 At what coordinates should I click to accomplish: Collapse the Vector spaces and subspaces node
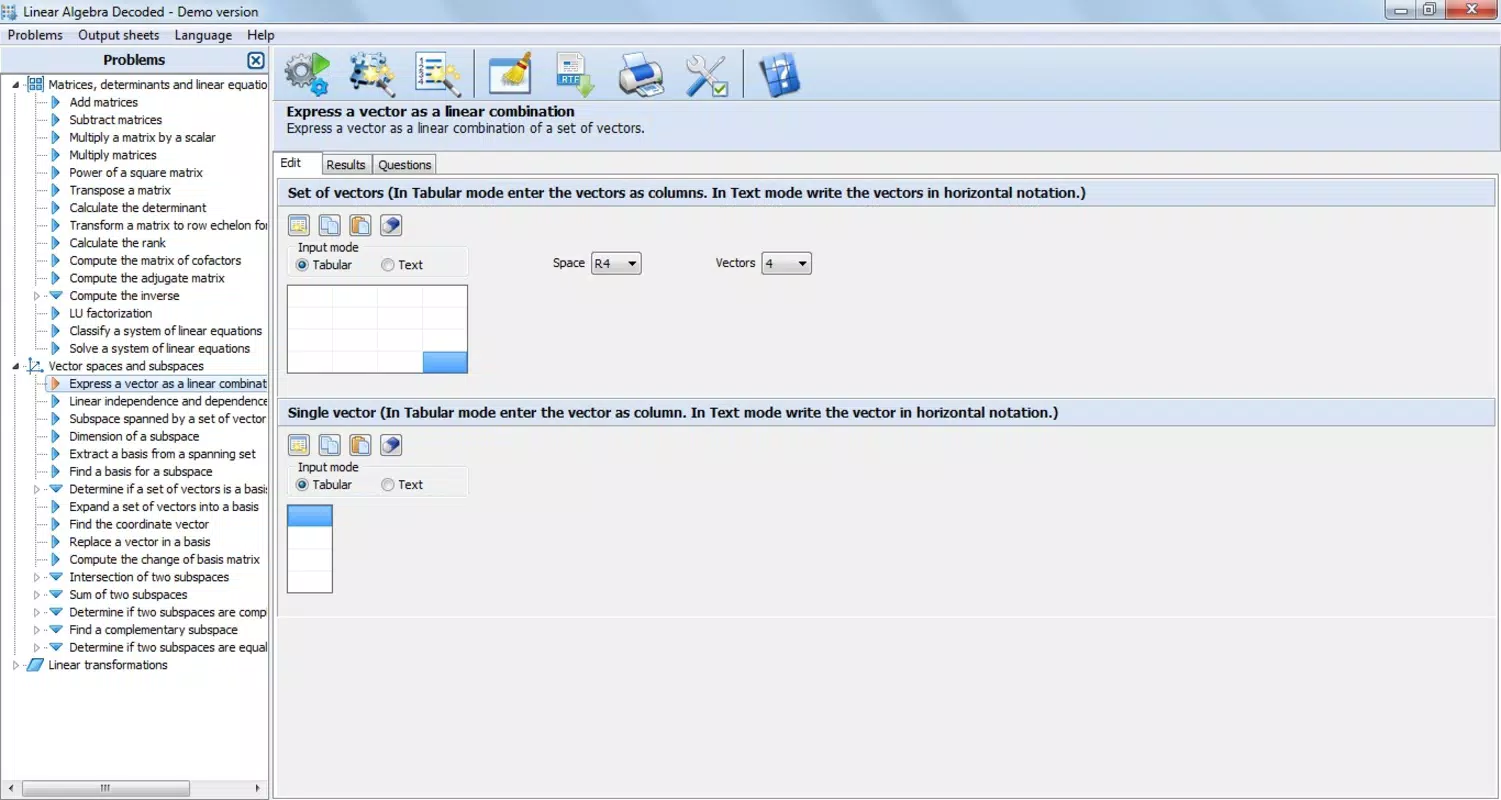click(x=15, y=366)
